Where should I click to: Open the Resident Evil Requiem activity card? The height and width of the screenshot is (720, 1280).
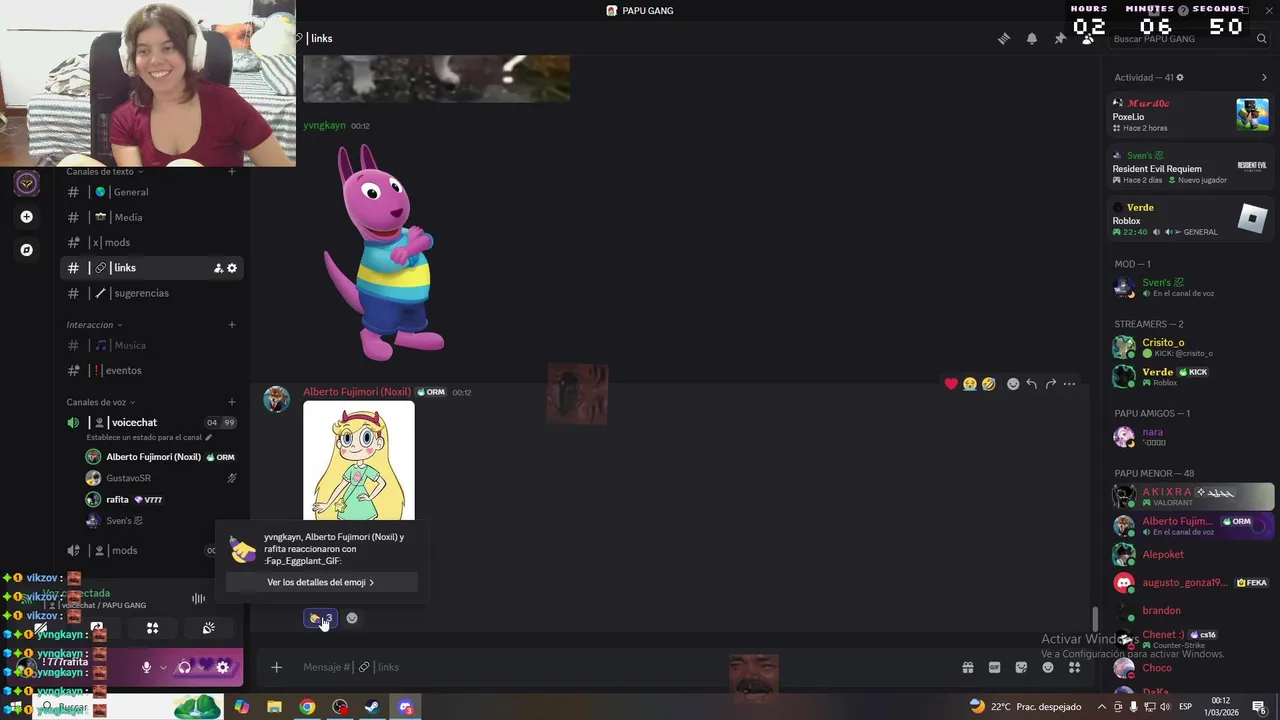click(1190, 167)
